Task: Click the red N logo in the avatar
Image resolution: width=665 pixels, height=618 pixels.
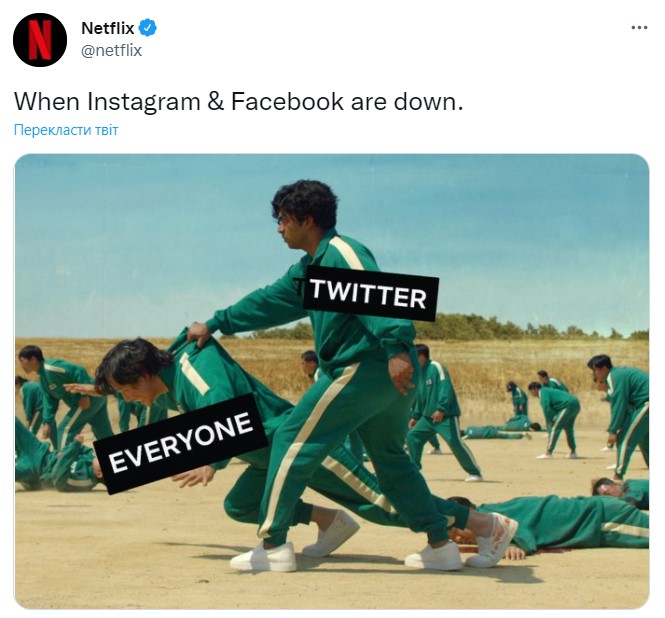Action: (x=40, y=40)
